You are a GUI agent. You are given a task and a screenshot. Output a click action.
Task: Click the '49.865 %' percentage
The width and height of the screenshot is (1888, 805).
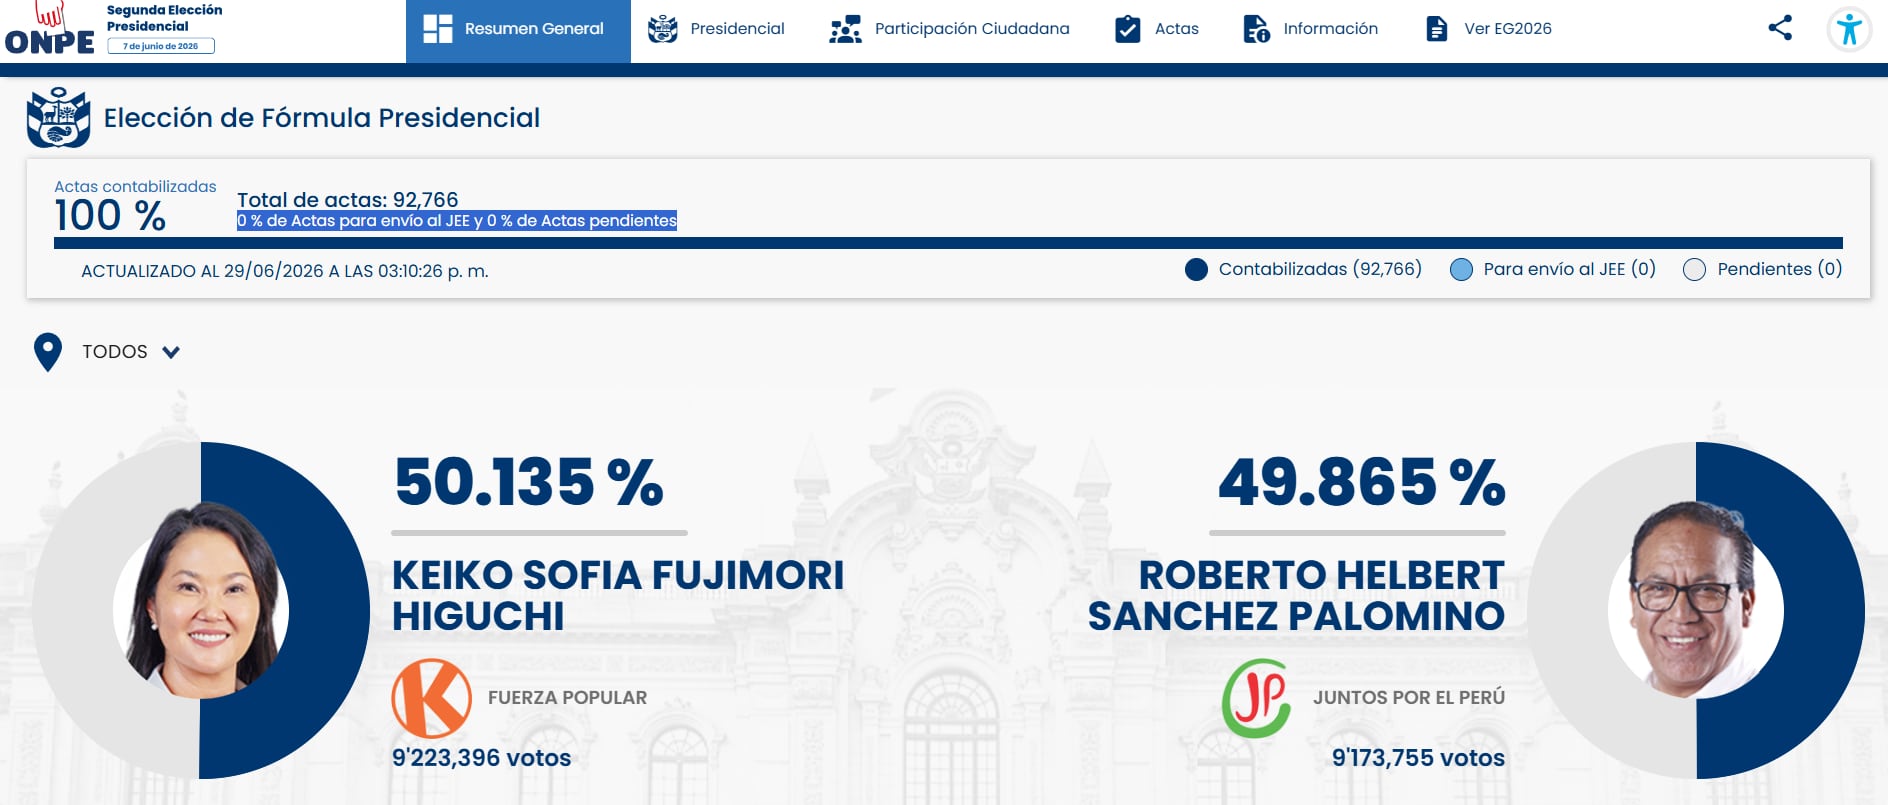tap(1362, 482)
